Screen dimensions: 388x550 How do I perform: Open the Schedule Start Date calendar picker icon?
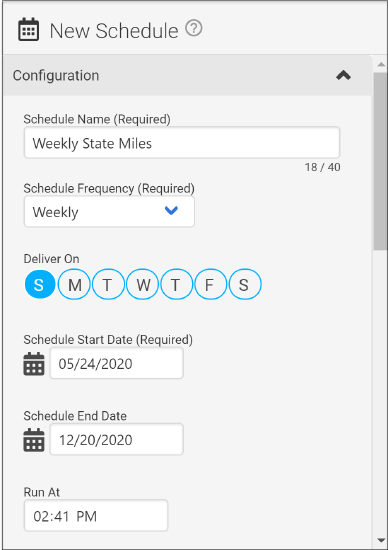point(34,364)
